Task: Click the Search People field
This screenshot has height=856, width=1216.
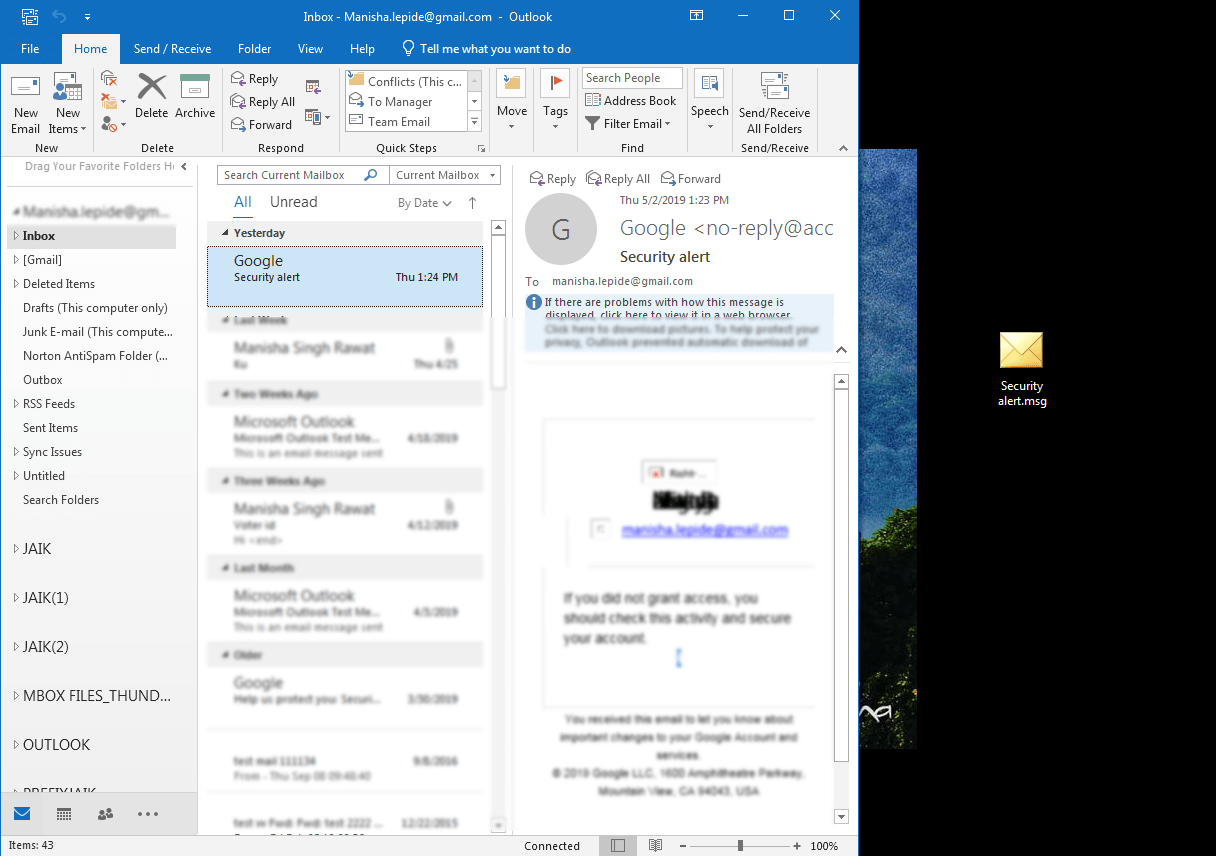Action: point(632,78)
